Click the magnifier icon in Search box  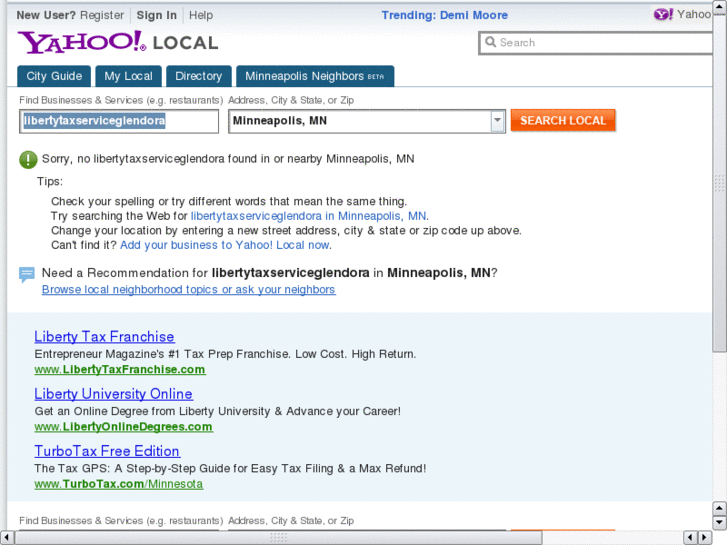point(490,42)
